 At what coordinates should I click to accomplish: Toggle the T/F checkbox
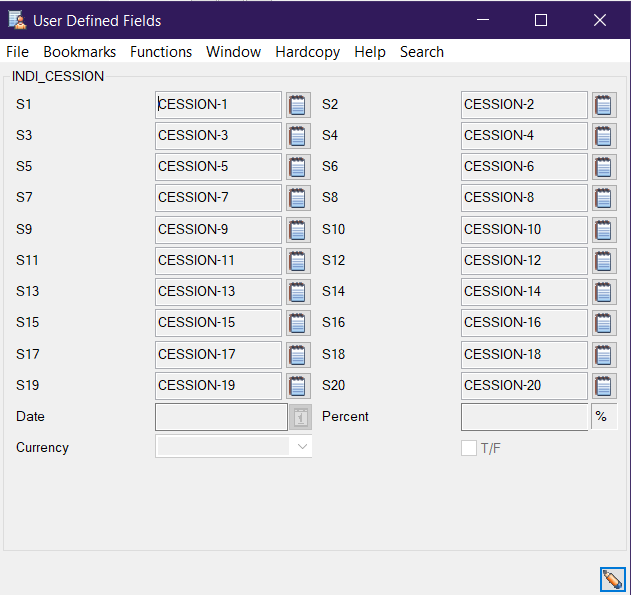pyautogui.click(x=469, y=448)
